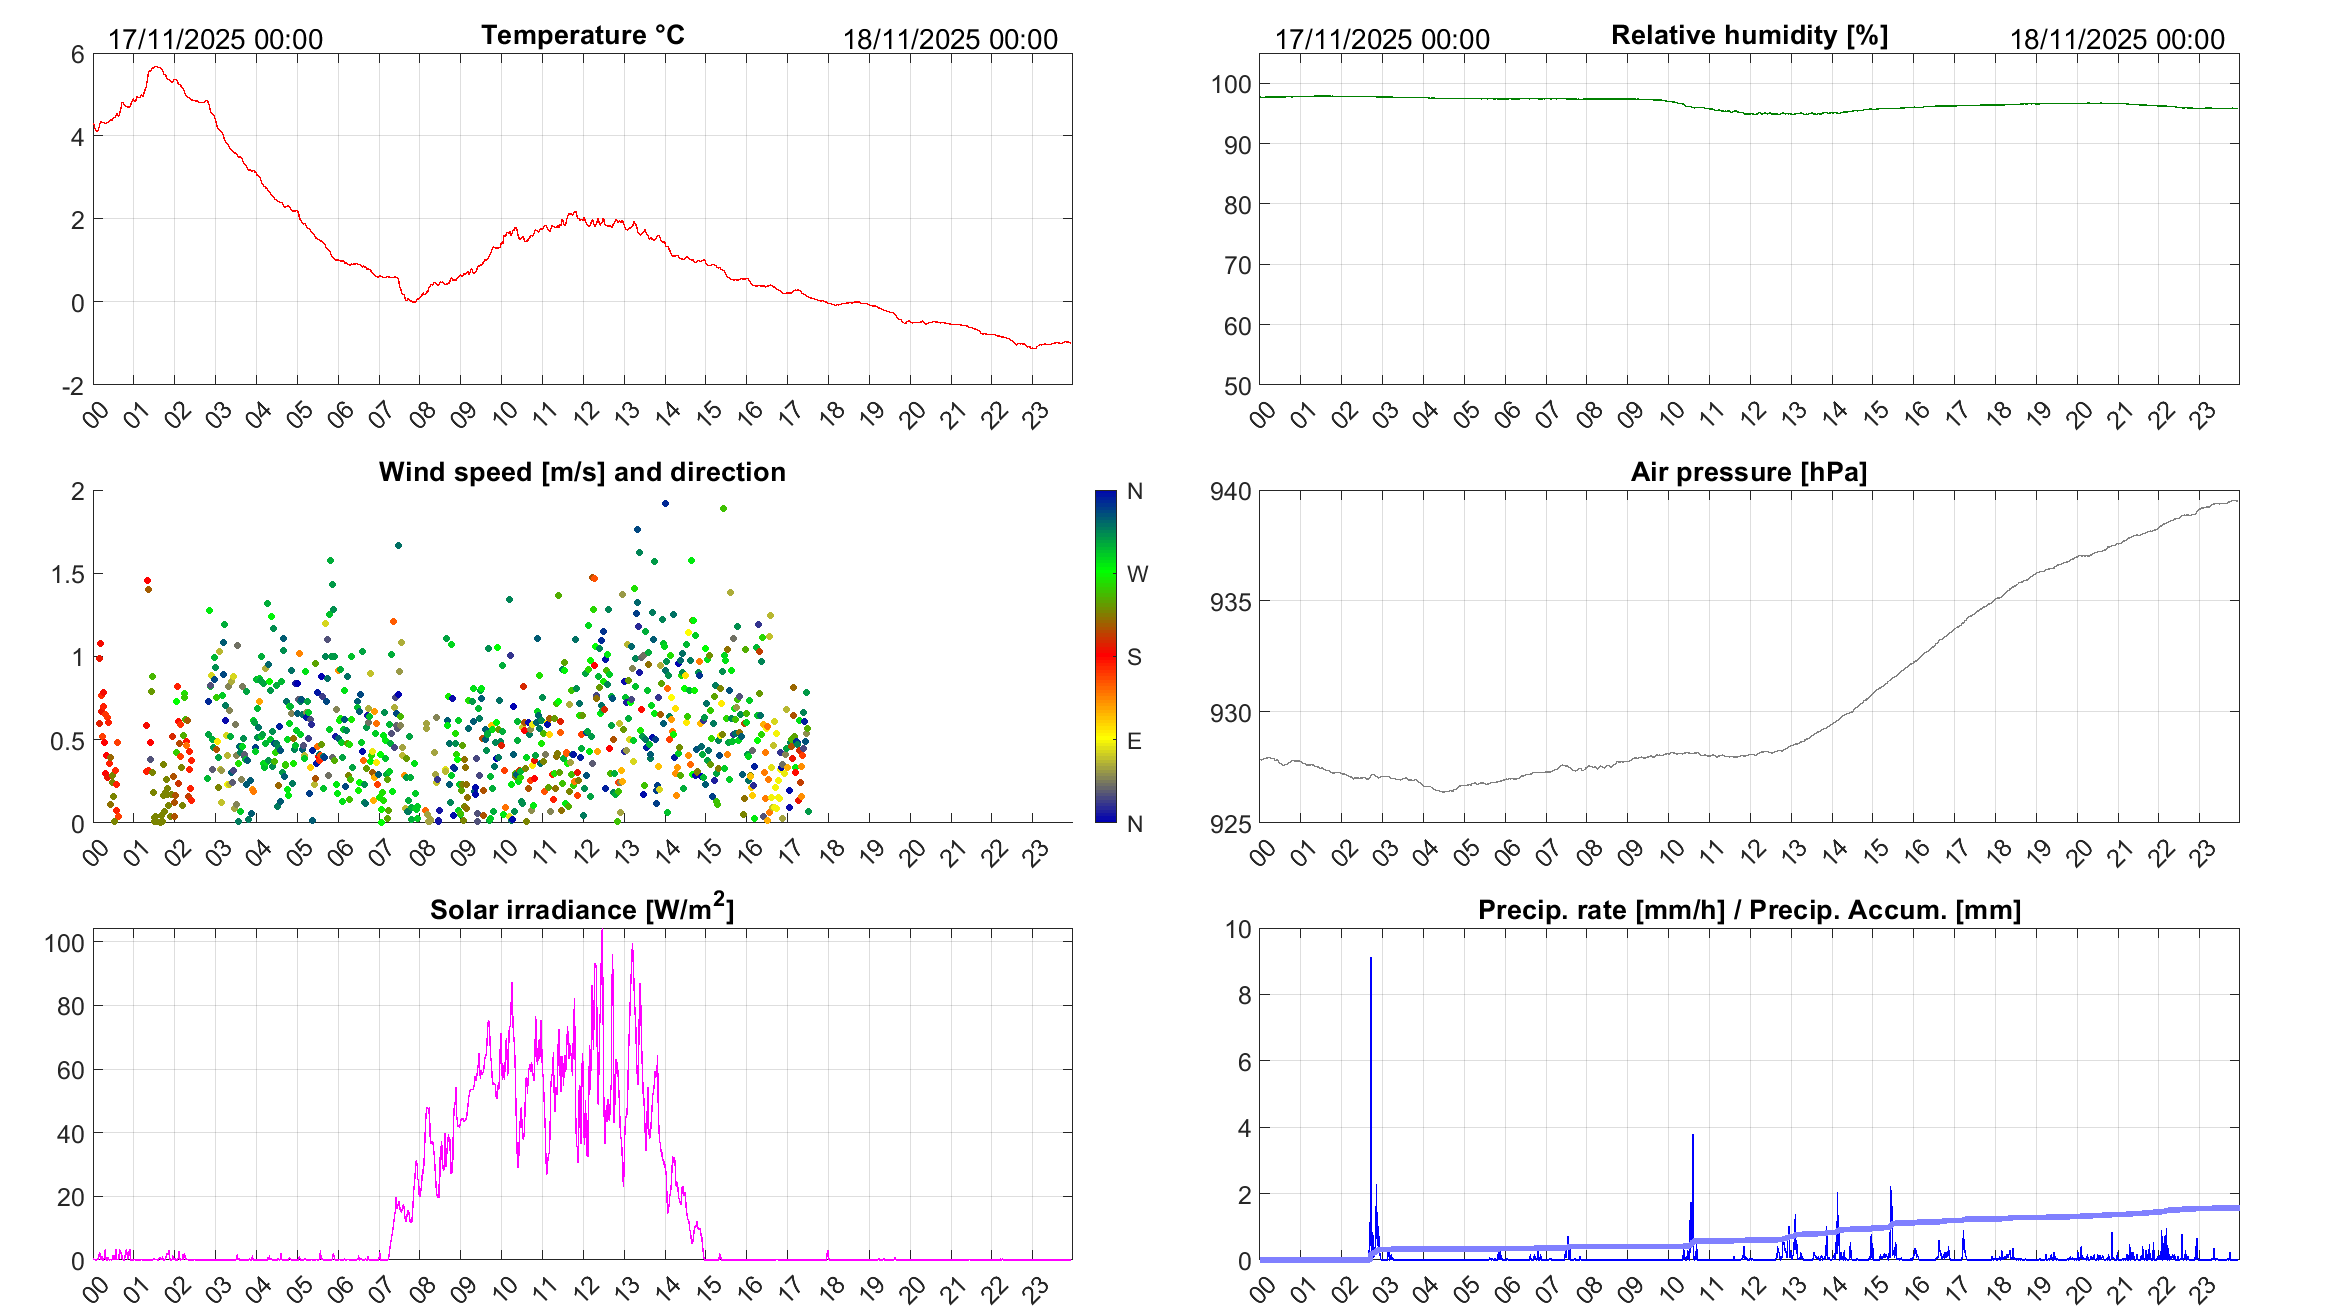Click the 940 tick on the pressure axis
2333x1313 pixels.
[1230, 491]
